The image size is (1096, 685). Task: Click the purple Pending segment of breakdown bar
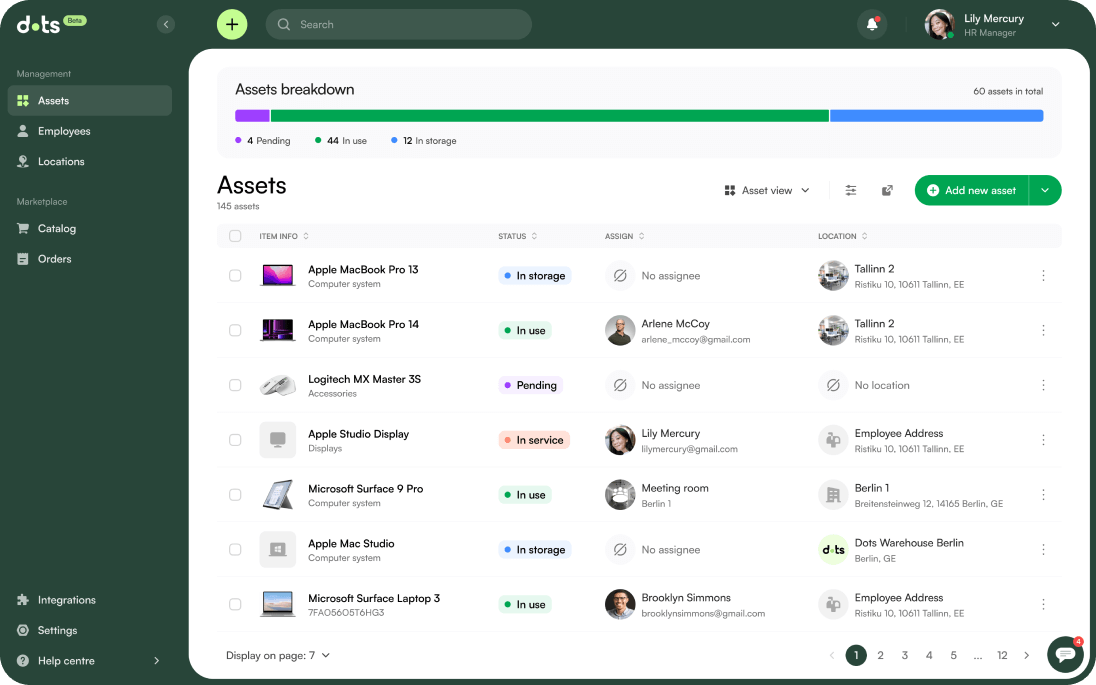click(252, 116)
